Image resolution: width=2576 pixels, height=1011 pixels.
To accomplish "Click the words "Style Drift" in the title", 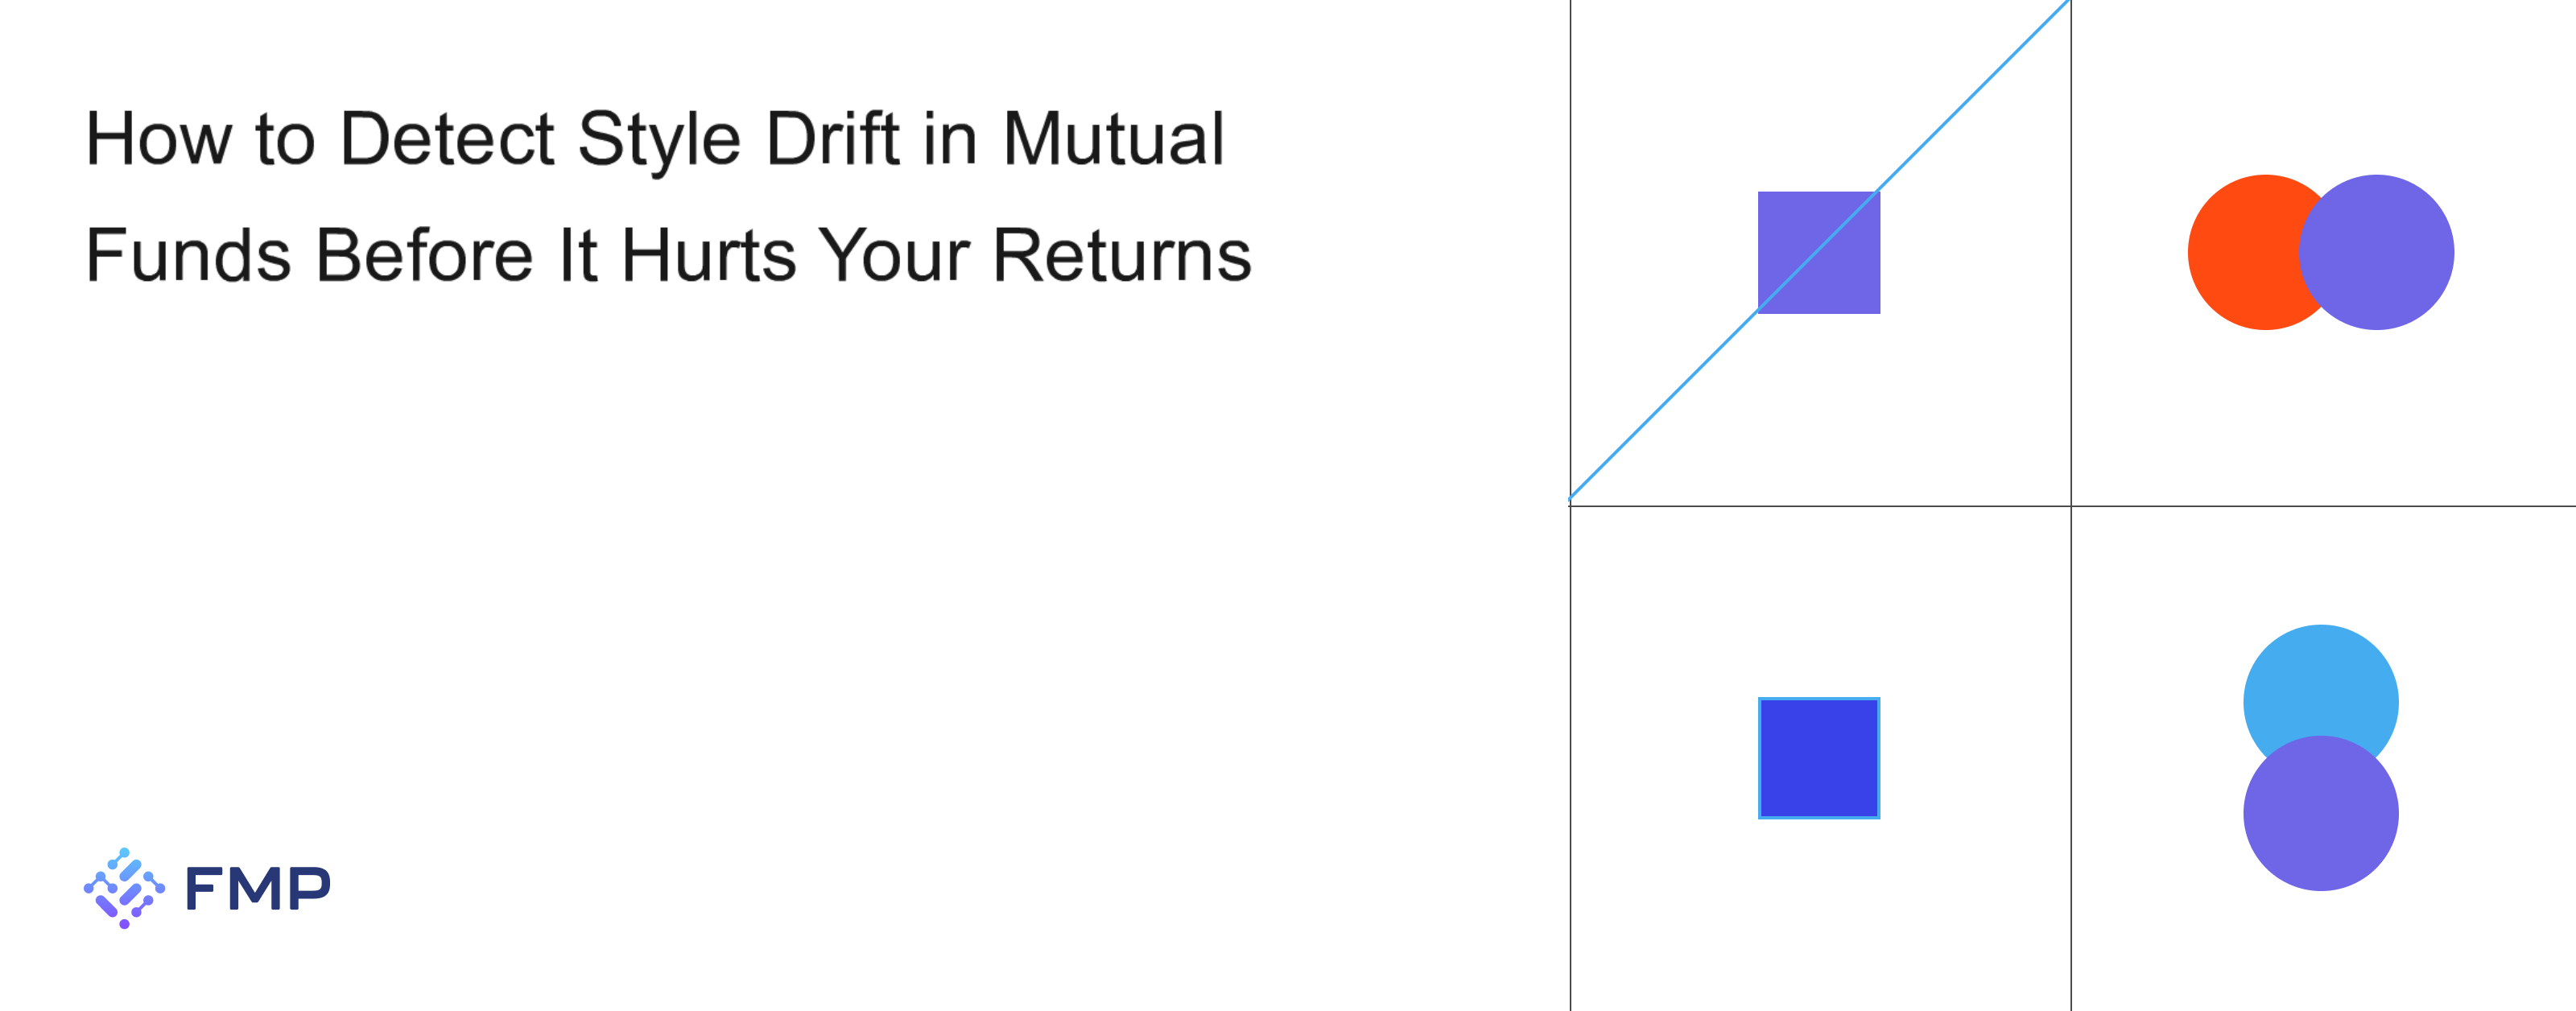I will 738,139.
